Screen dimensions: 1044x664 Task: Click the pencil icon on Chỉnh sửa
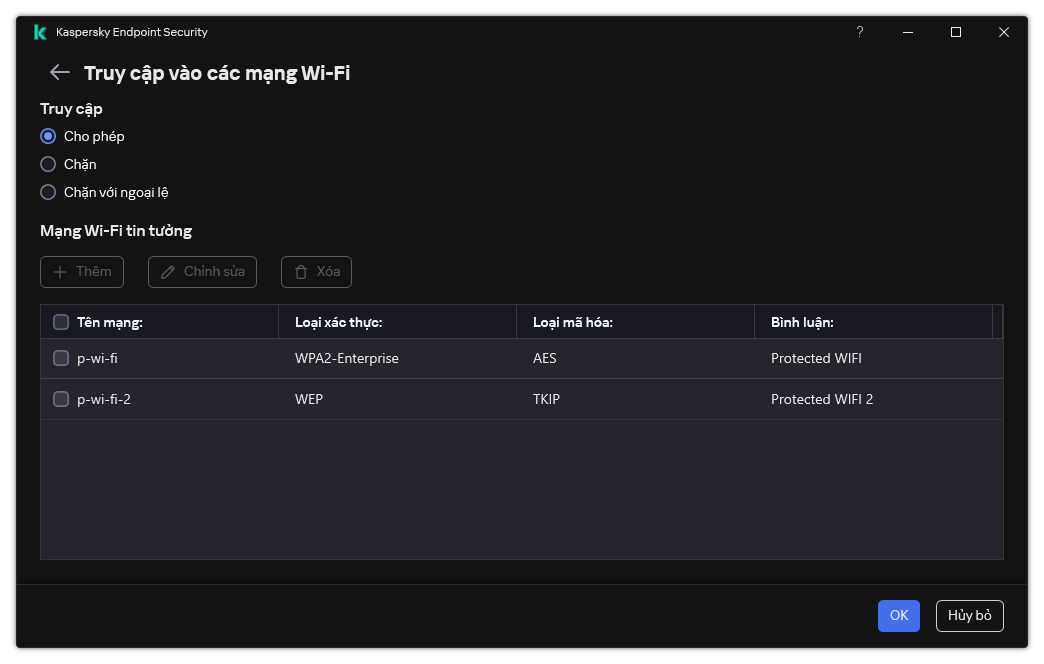pyautogui.click(x=167, y=272)
